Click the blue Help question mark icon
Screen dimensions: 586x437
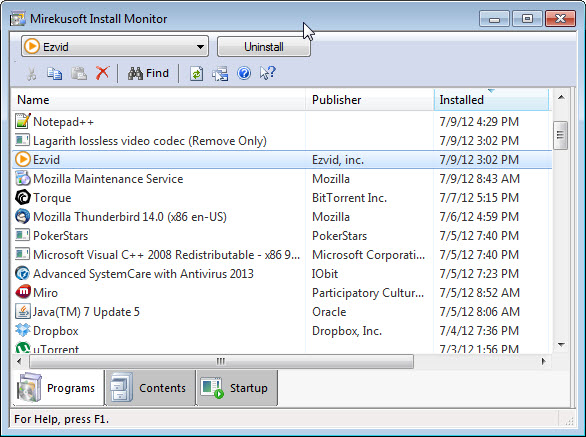point(244,73)
